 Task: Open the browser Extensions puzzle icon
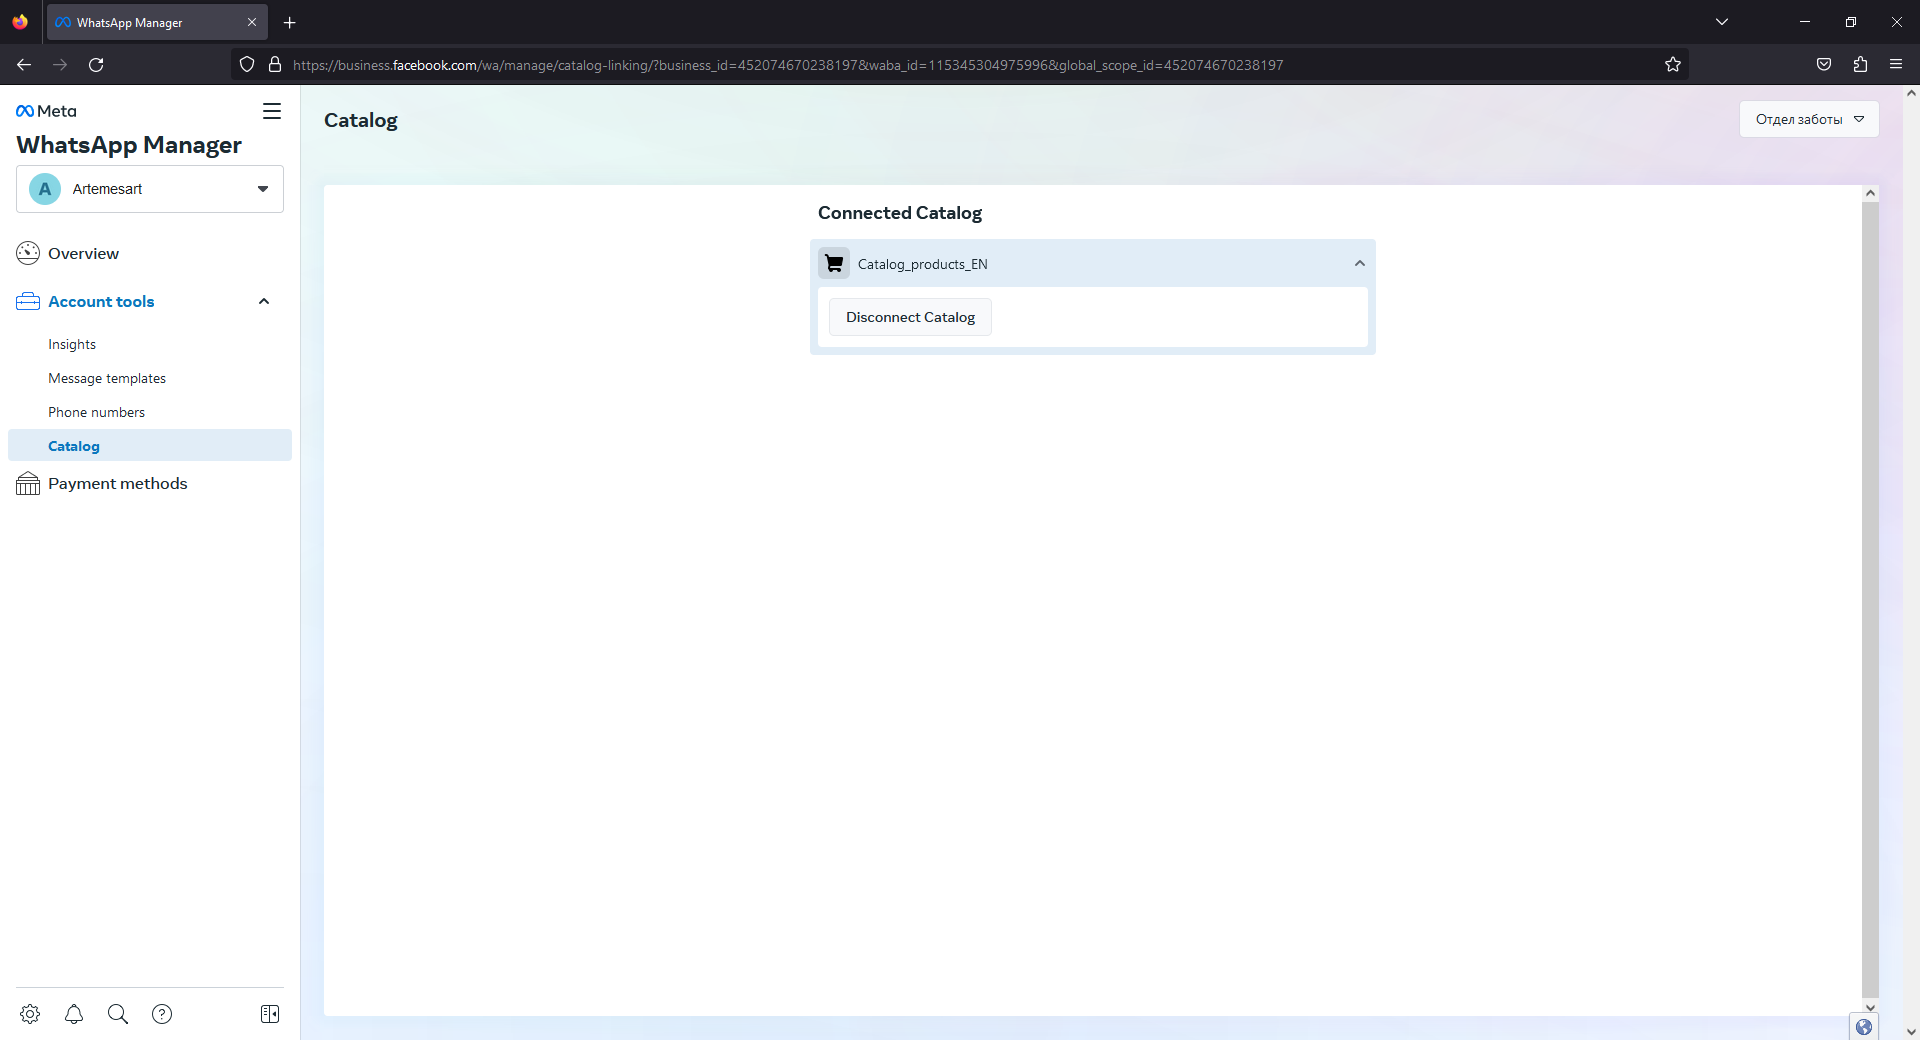[x=1860, y=65]
